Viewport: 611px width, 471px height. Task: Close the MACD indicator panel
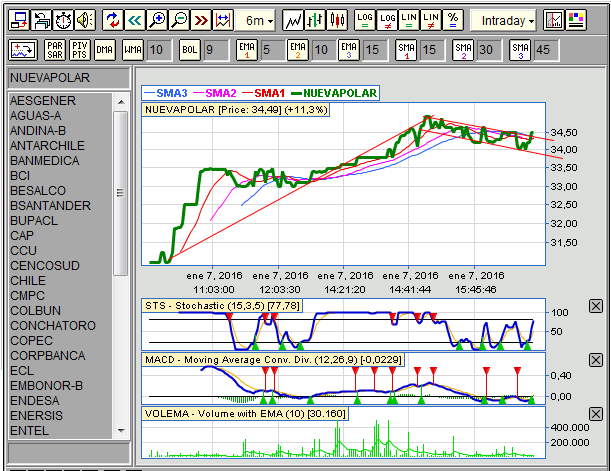596,360
